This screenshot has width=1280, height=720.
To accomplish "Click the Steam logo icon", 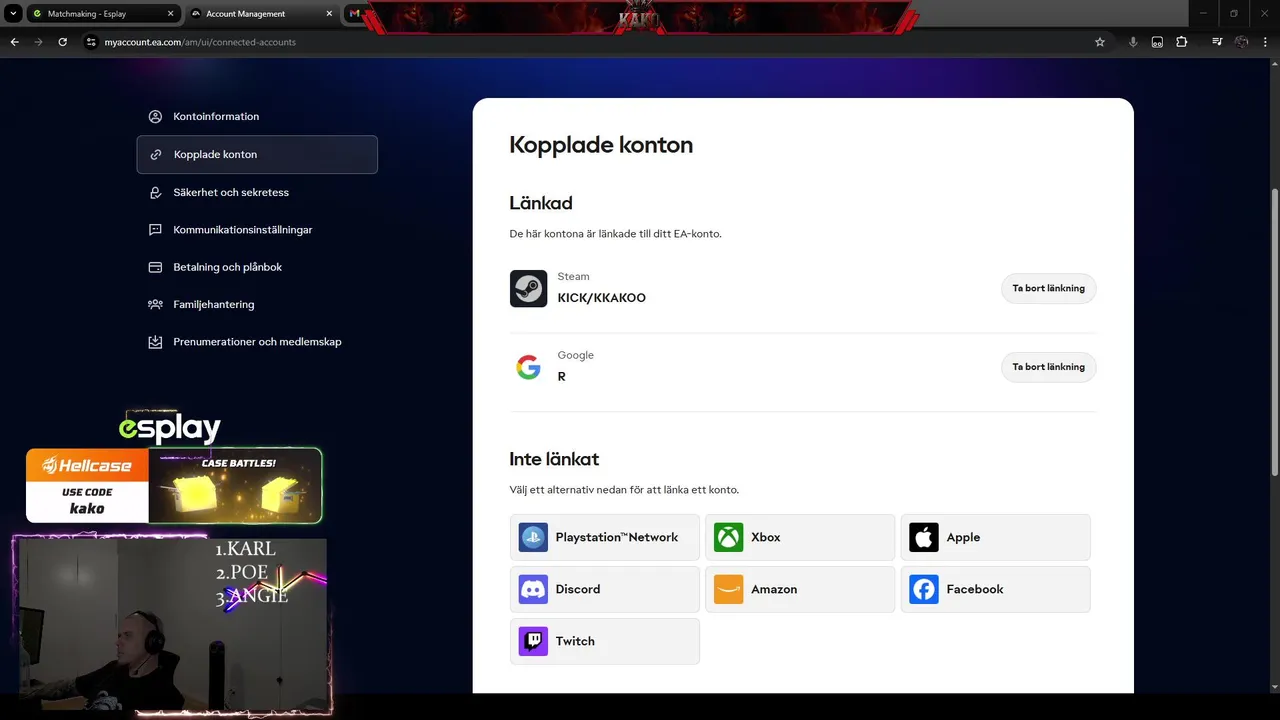I will pos(528,288).
